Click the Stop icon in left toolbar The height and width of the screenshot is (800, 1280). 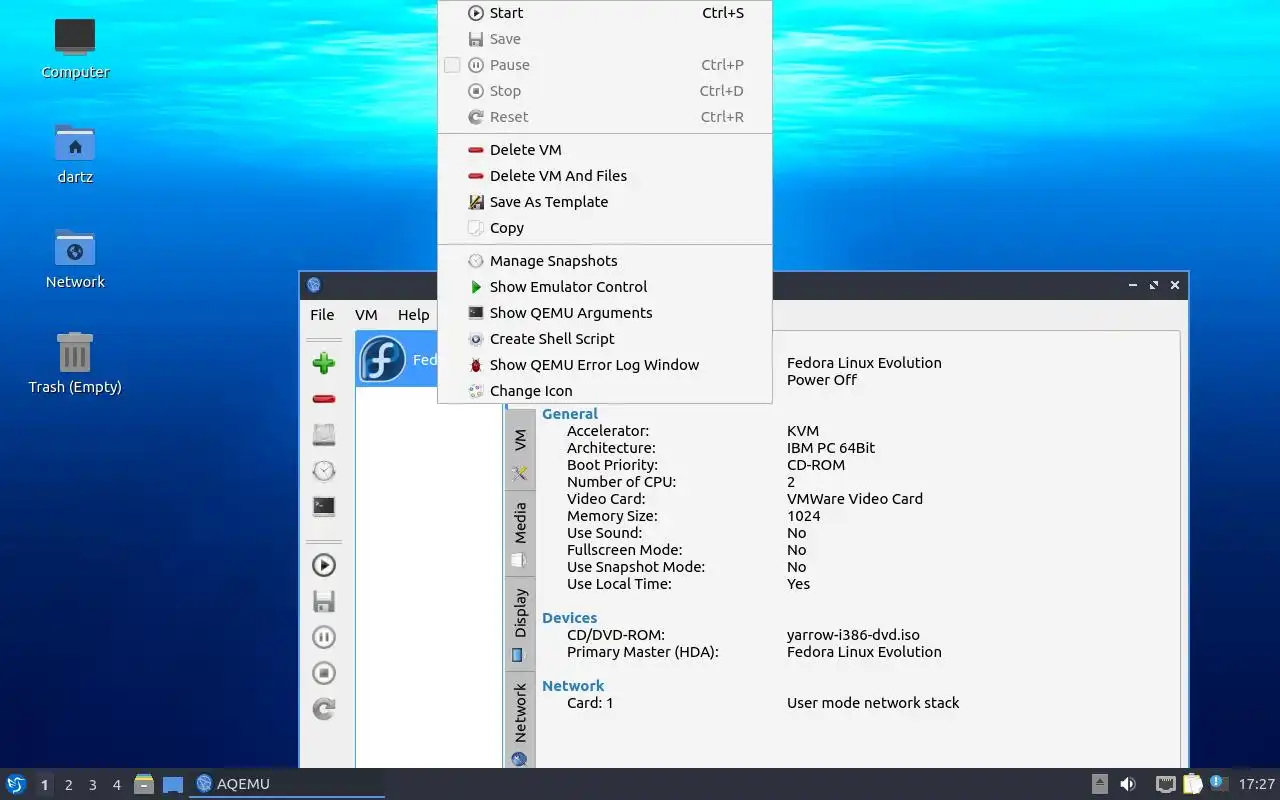(x=323, y=673)
